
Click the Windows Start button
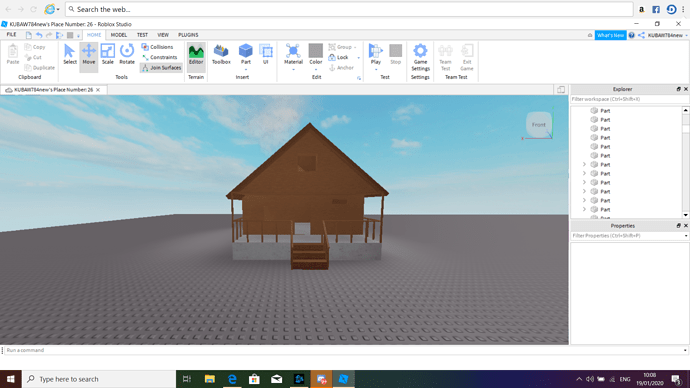point(11,379)
